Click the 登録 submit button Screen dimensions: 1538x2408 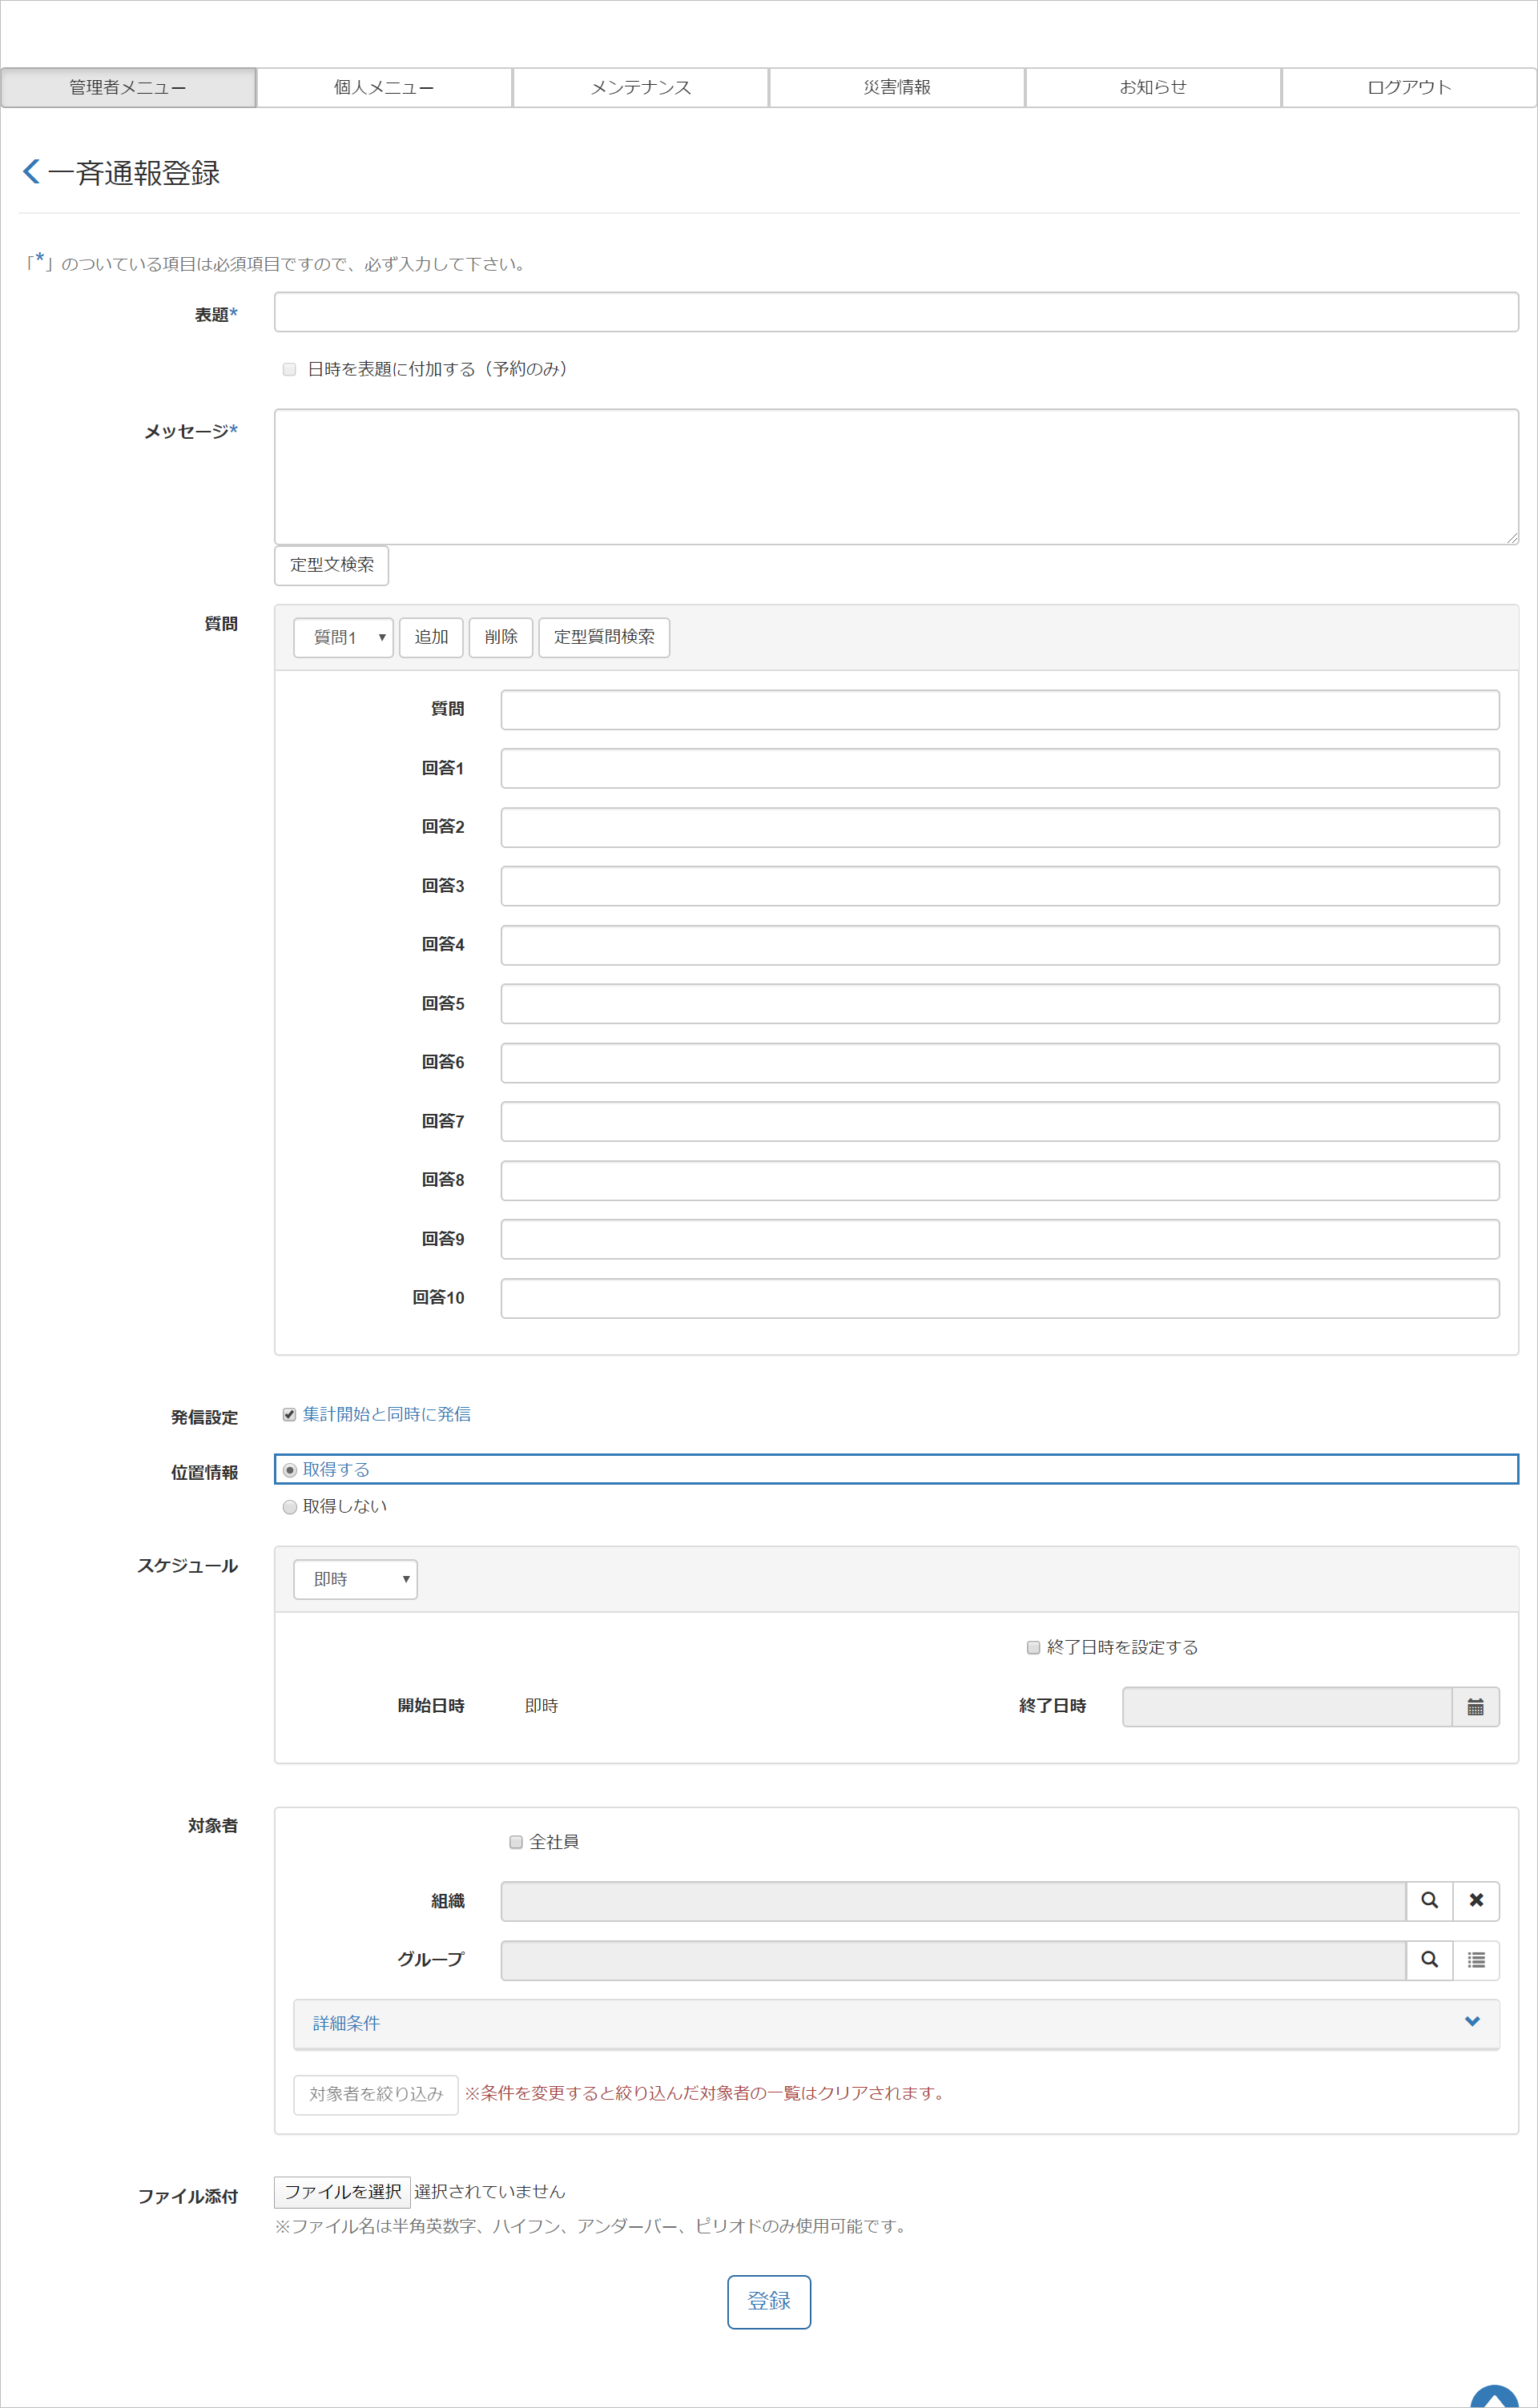768,2301
